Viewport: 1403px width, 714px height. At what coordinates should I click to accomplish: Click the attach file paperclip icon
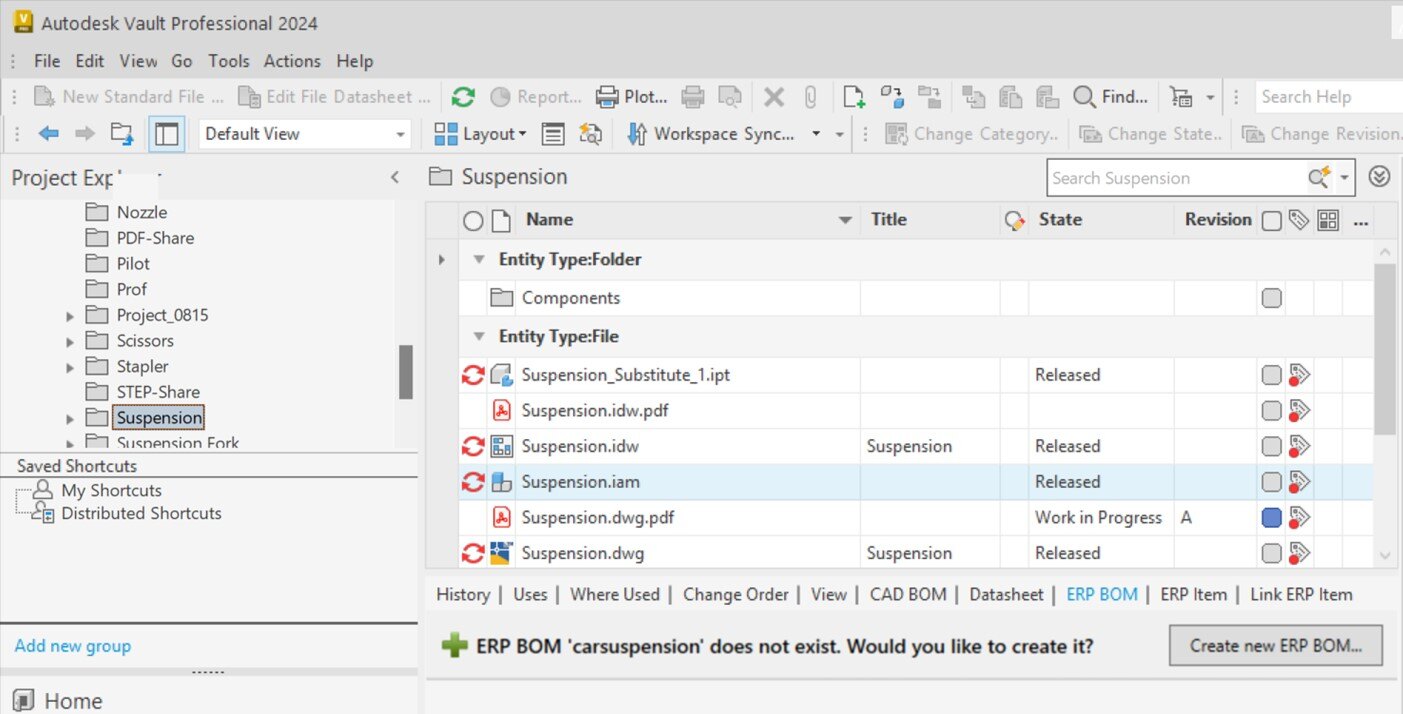(811, 96)
